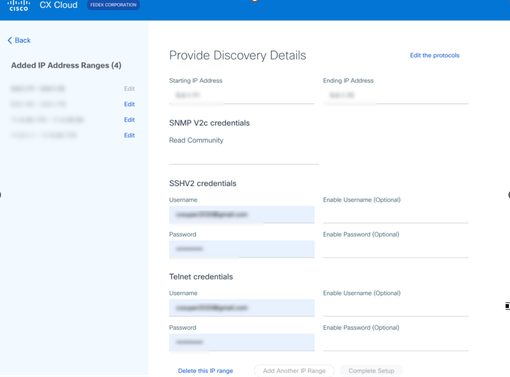Image resolution: width=510 pixels, height=377 pixels.
Task: Click the Telnet Username field
Action: click(242, 308)
